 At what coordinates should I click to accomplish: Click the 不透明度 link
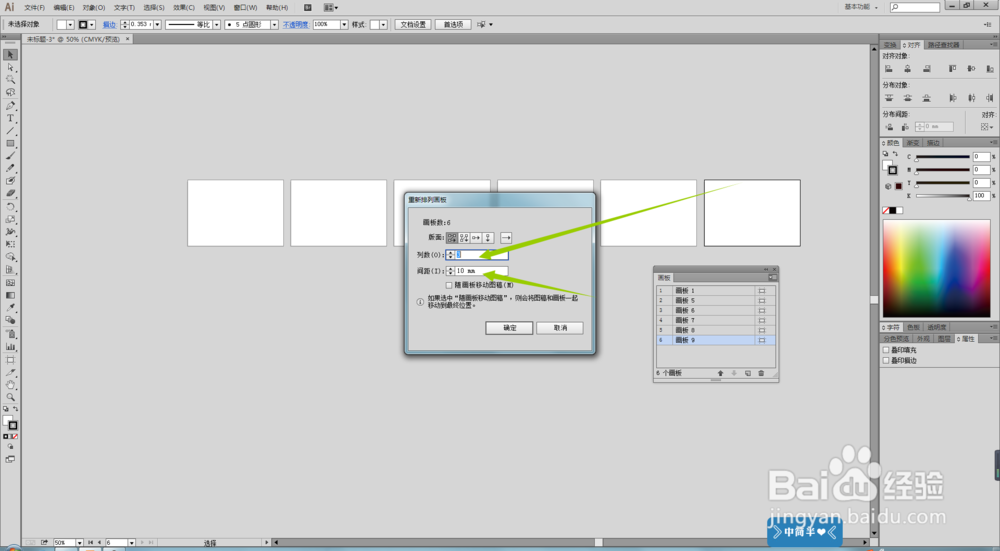tap(295, 24)
